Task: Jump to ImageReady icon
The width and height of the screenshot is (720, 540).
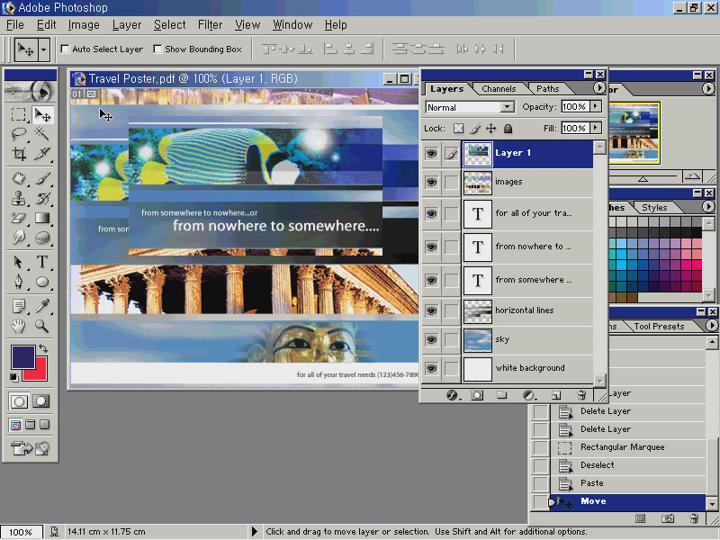Action: pyautogui.click(x=30, y=448)
